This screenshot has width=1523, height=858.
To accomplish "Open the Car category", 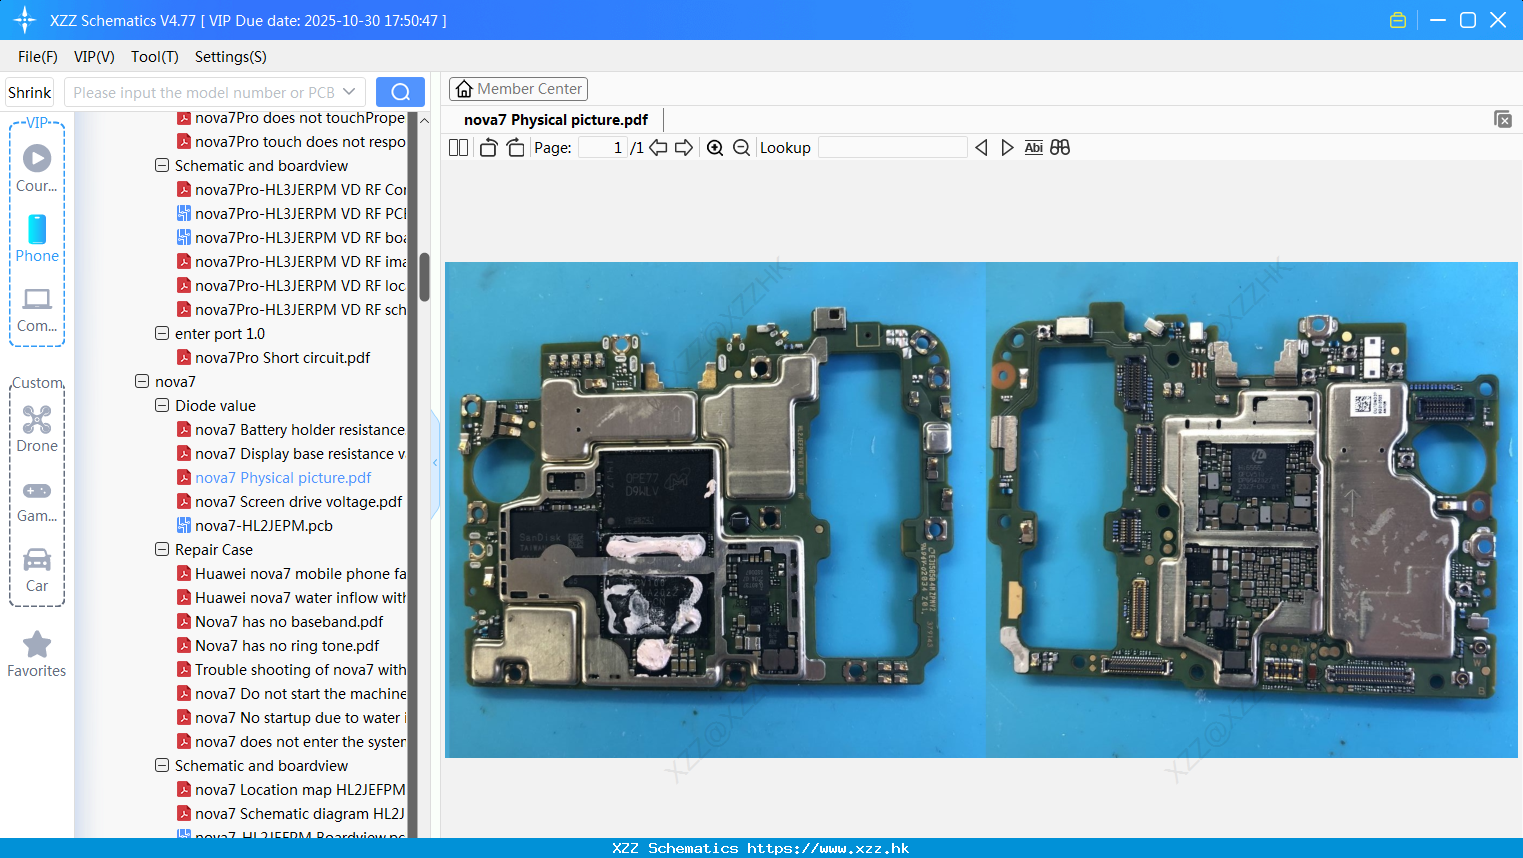I will pyautogui.click(x=37, y=570).
